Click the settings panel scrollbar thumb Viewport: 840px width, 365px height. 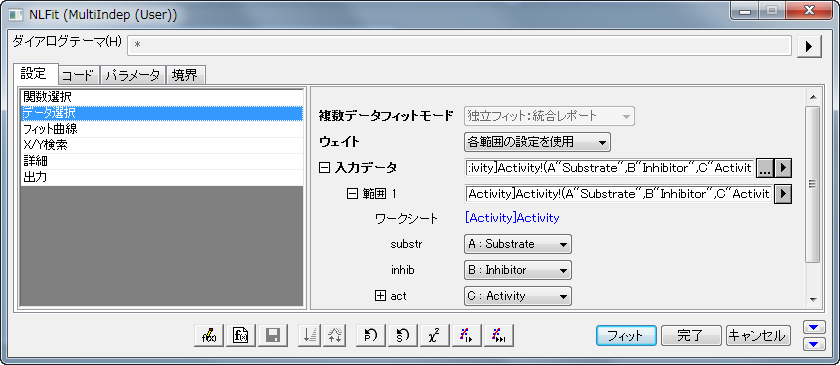point(812,184)
